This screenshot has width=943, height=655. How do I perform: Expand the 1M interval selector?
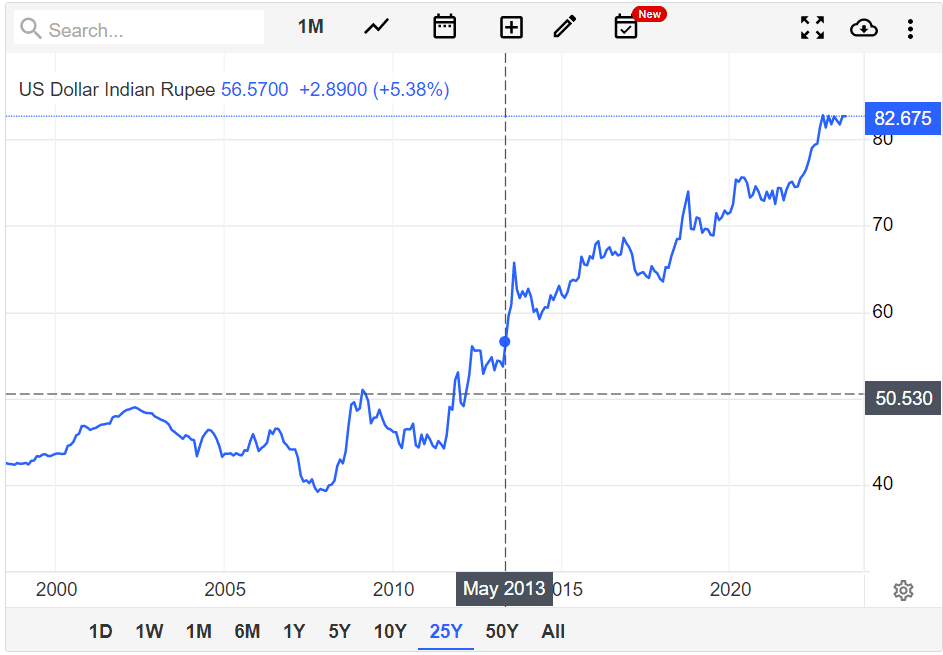tap(311, 27)
